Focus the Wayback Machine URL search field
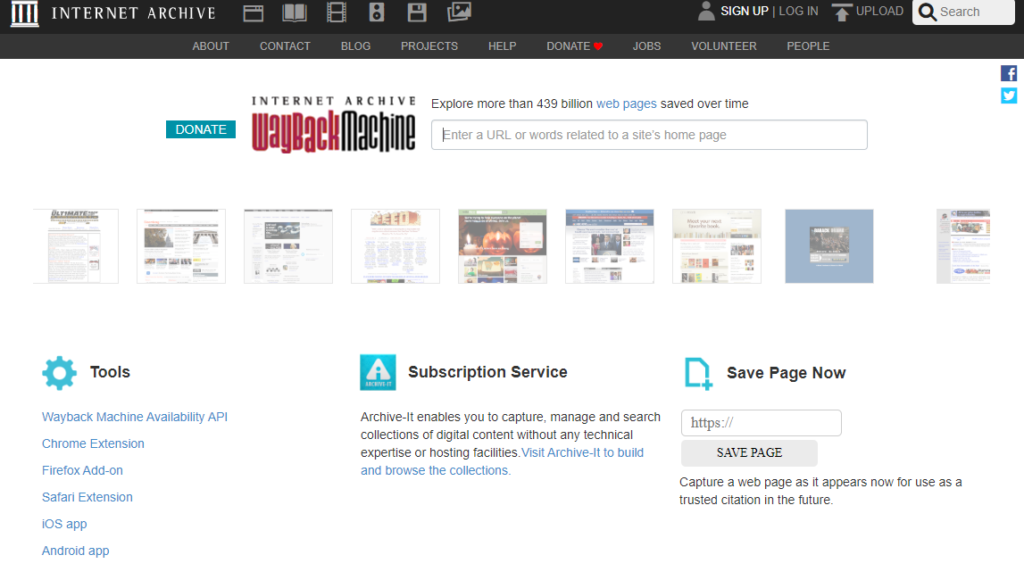The height and width of the screenshot is (580, 1024). click(x=649, y=135)
